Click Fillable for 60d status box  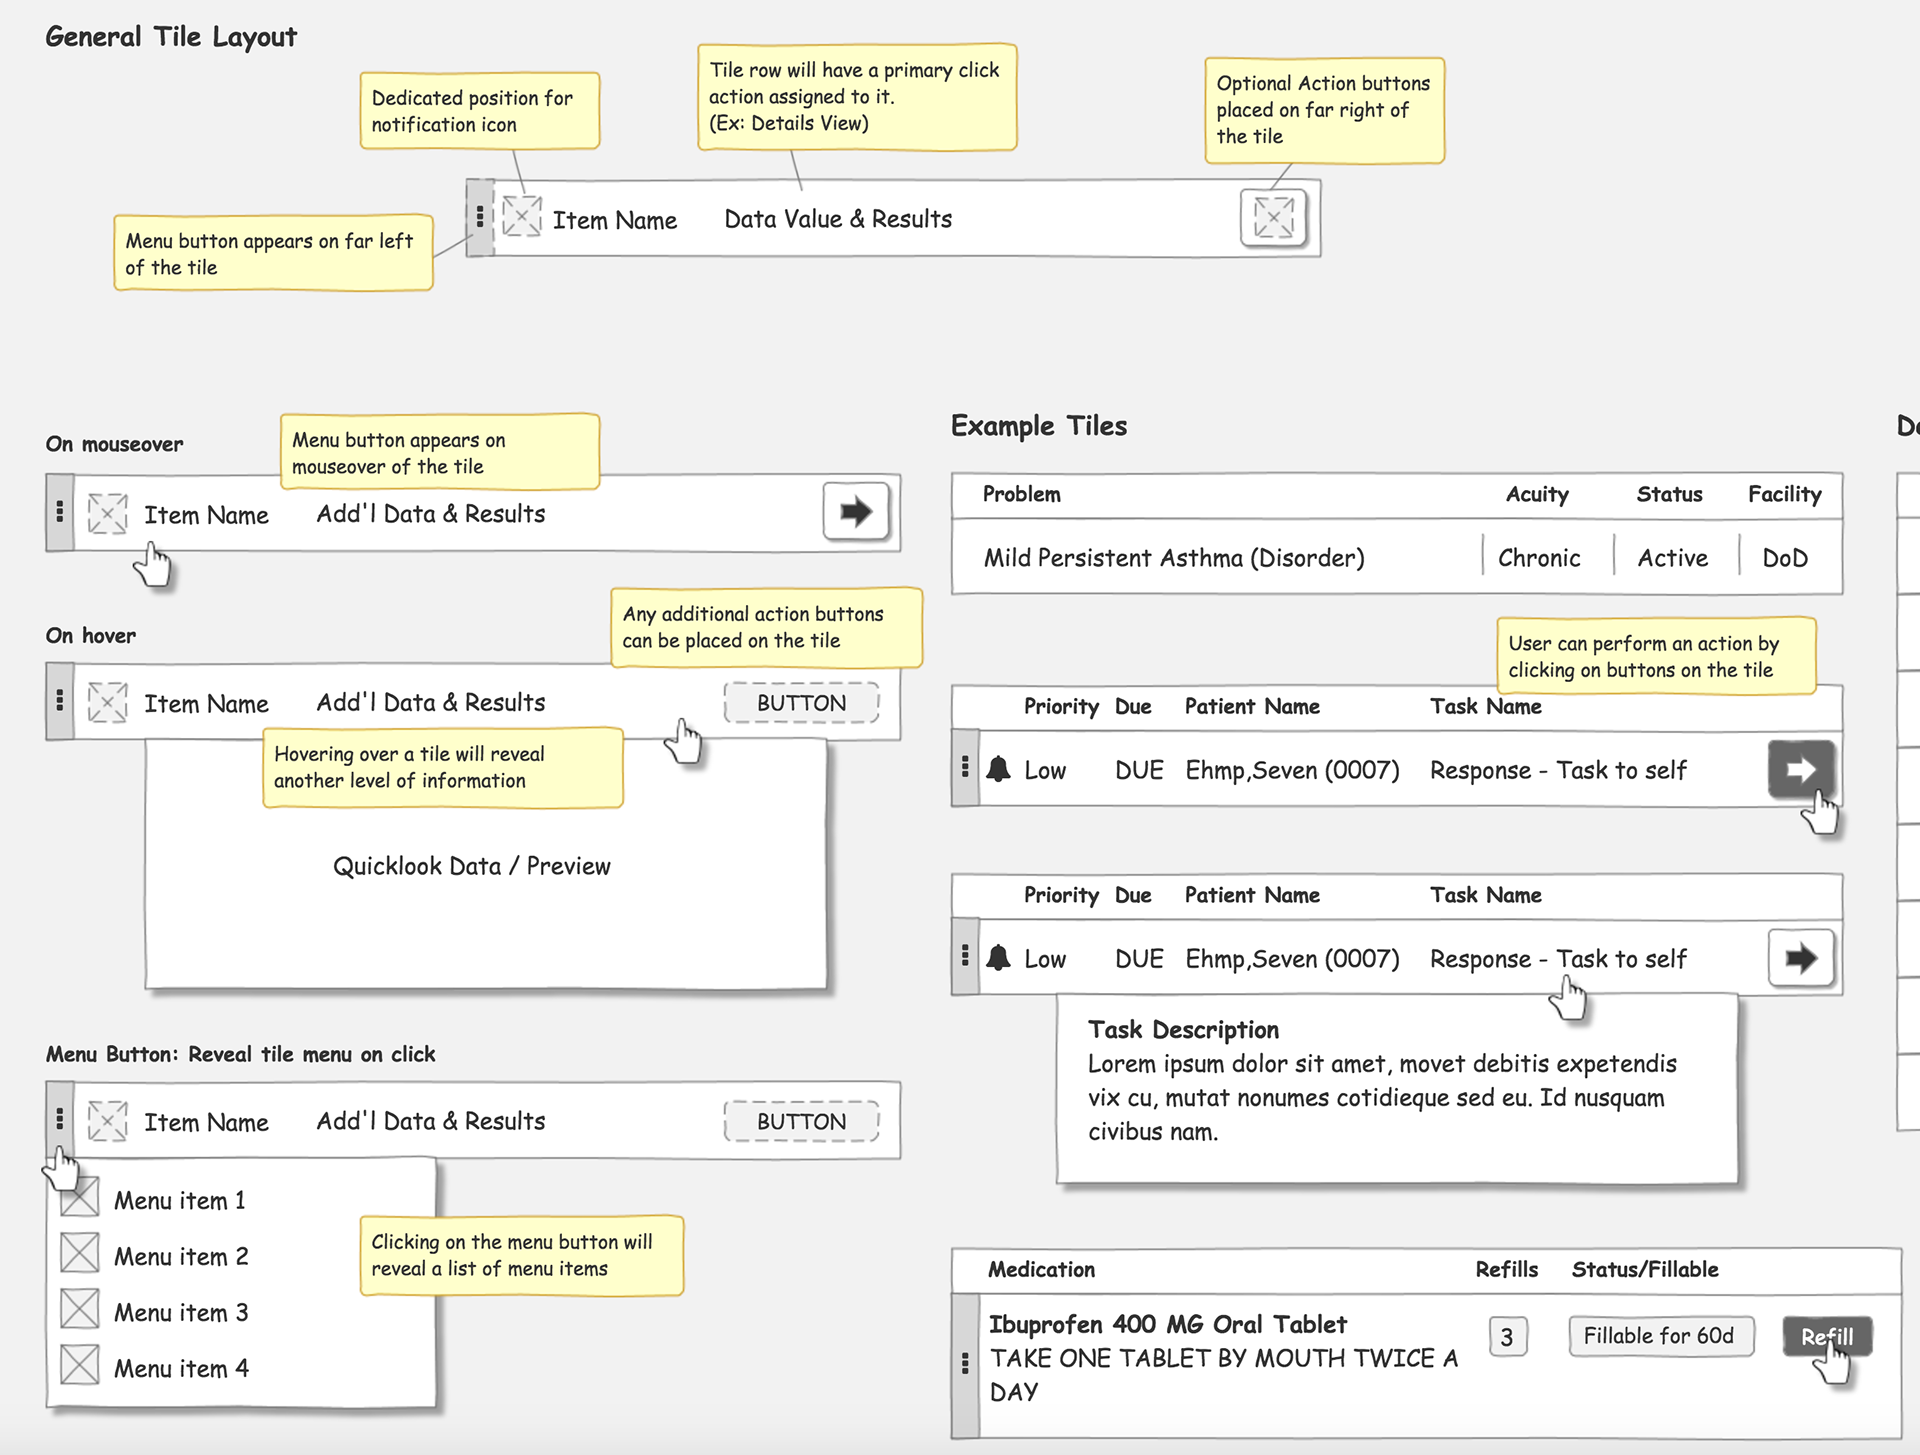(x=1660, y=1336)
